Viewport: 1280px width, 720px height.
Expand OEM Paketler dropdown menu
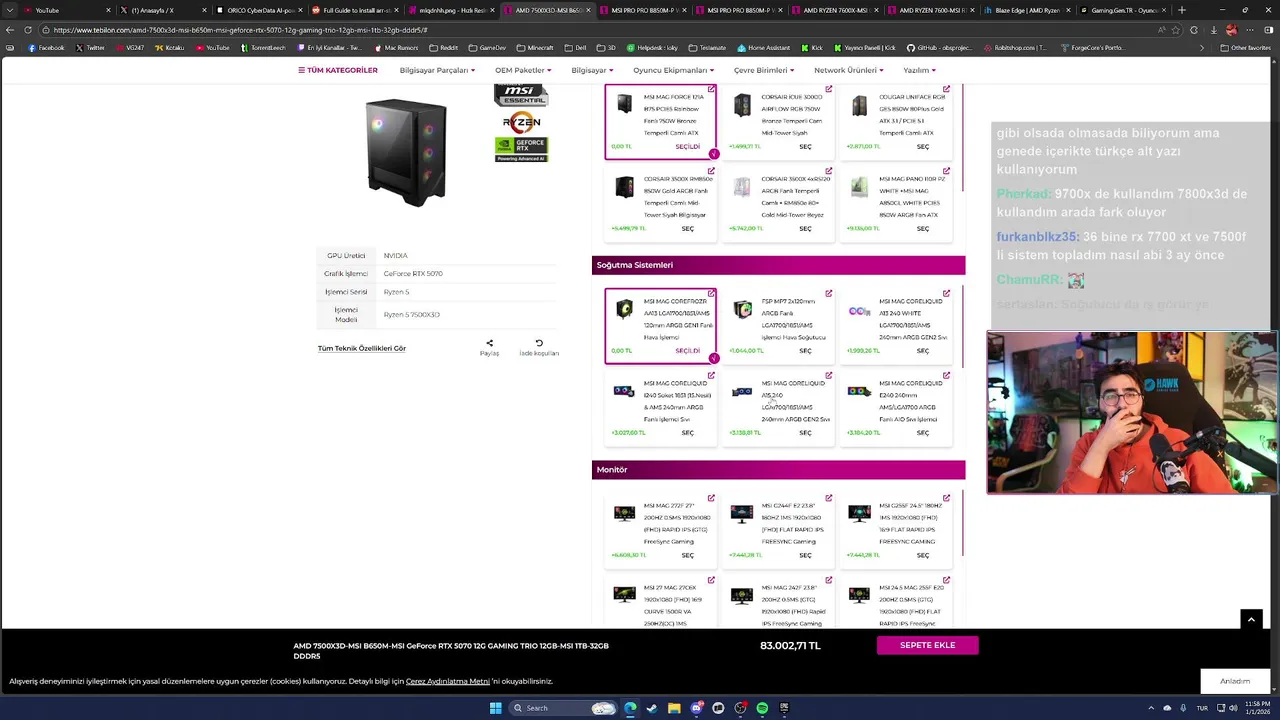[523, 70]
